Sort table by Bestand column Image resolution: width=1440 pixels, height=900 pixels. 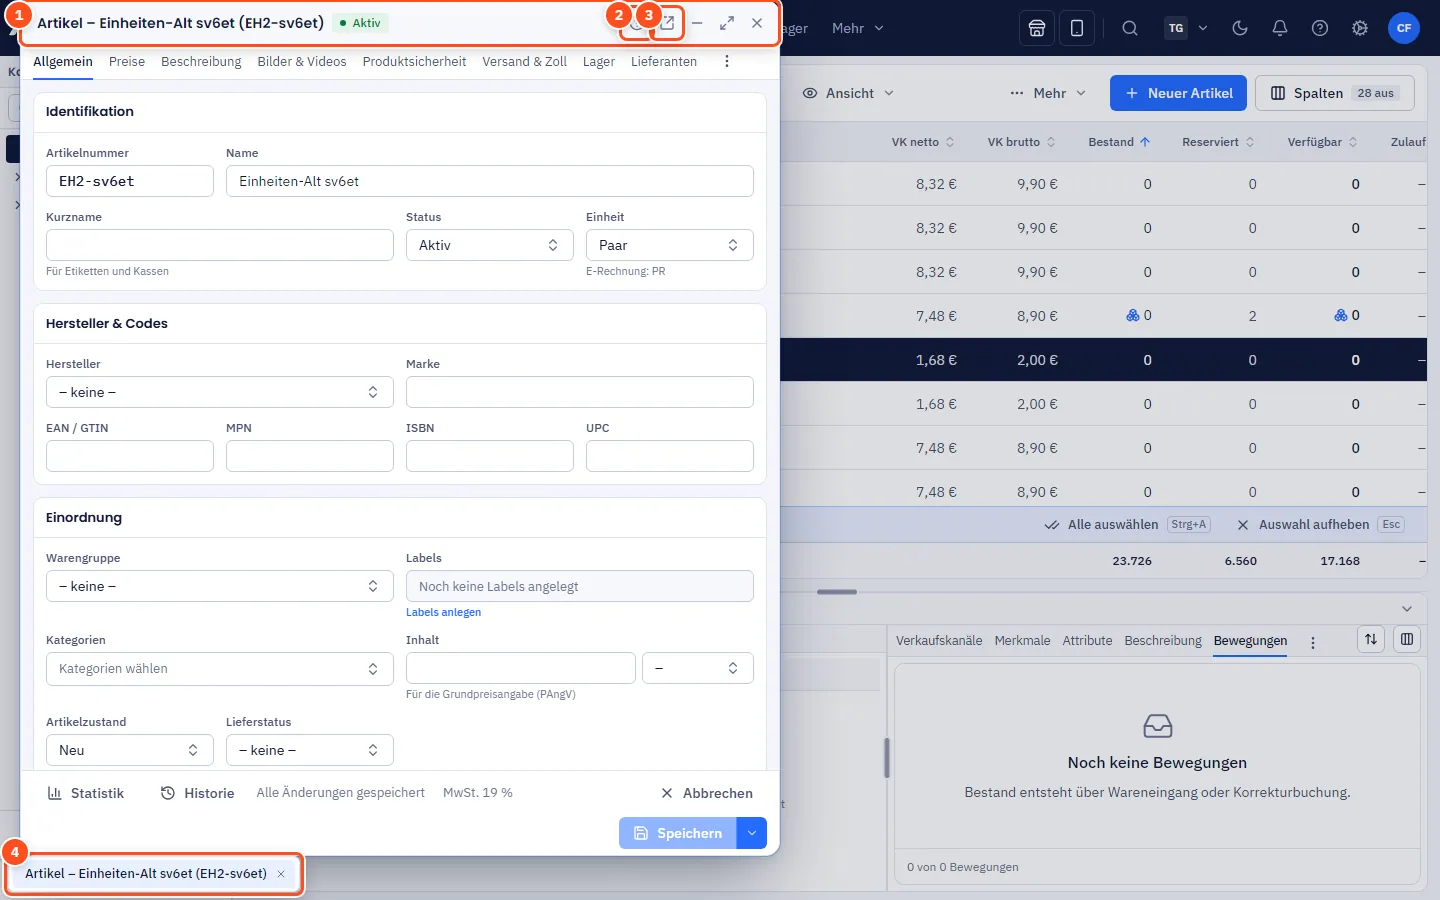coord(1119,142)
